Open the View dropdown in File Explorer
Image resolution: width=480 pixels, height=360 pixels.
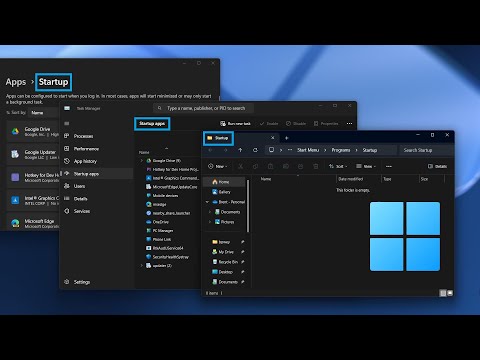click(366, 166)
